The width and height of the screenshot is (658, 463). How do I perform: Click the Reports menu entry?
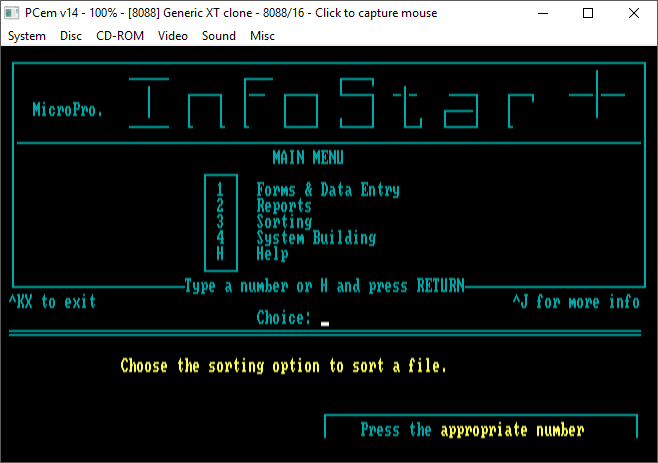[x=284, y=206]
